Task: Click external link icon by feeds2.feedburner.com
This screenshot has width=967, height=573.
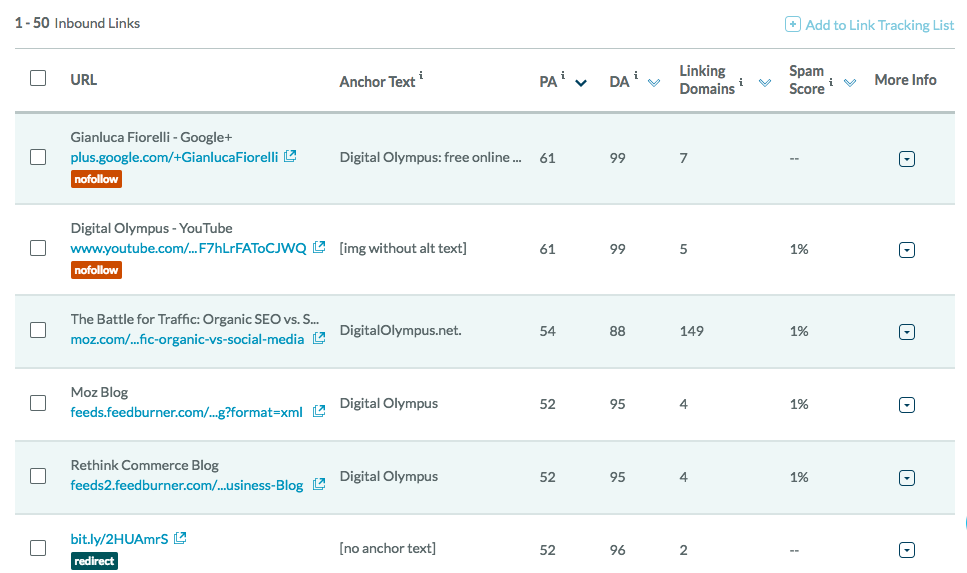Action: 319,484
